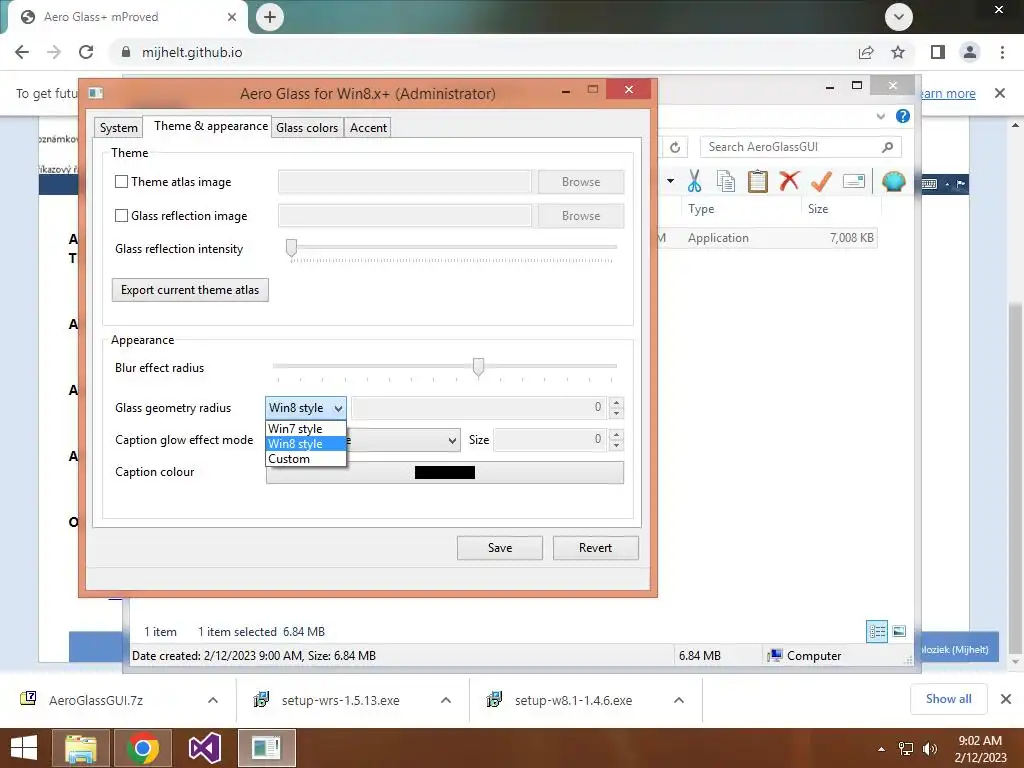Switch Explorer to large icons view icon
Image resolution: width=1024 pixels, height=768 pixels.
899,631
